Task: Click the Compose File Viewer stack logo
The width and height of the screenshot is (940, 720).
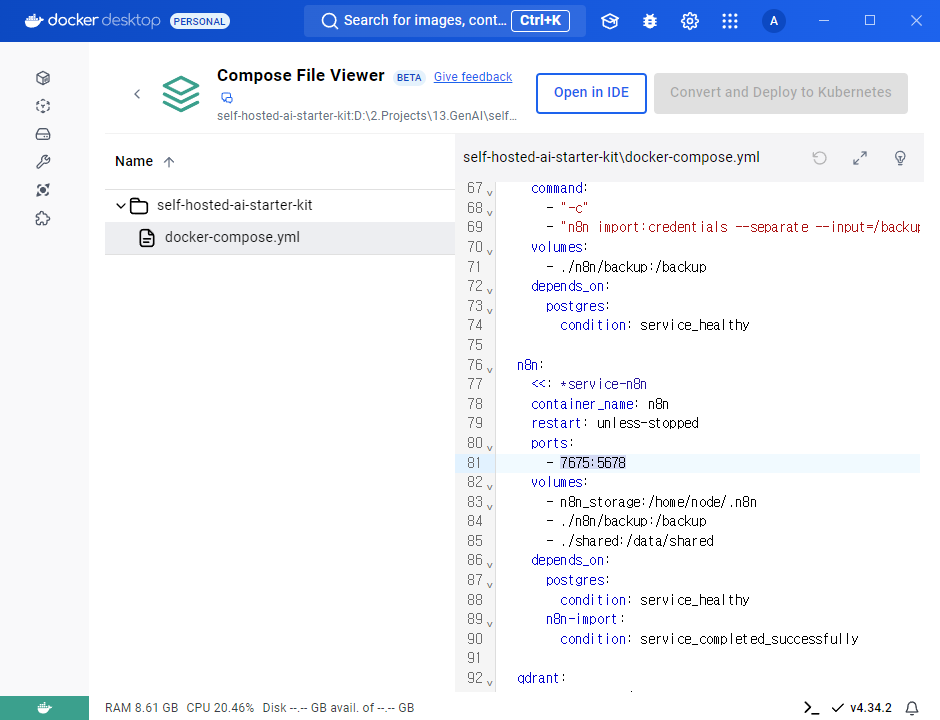Action: point(180,94)
